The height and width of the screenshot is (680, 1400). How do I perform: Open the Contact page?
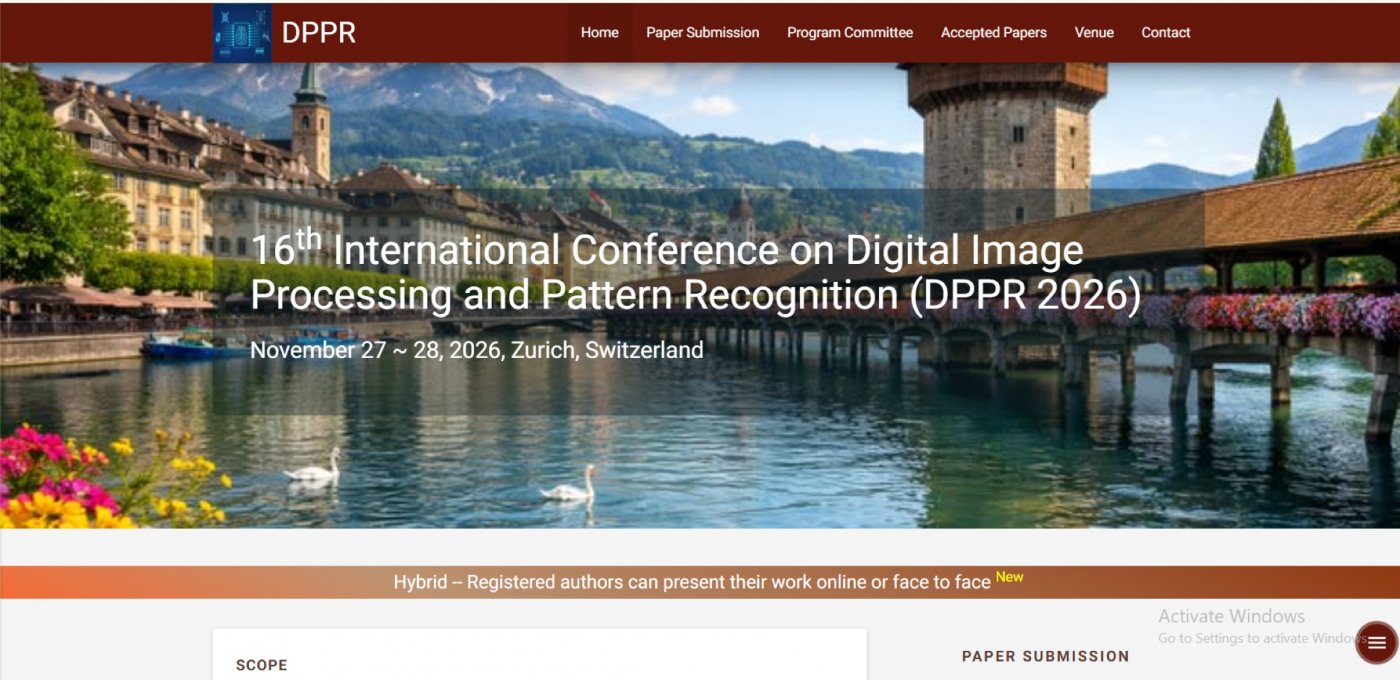click(x=1166, y=33)
